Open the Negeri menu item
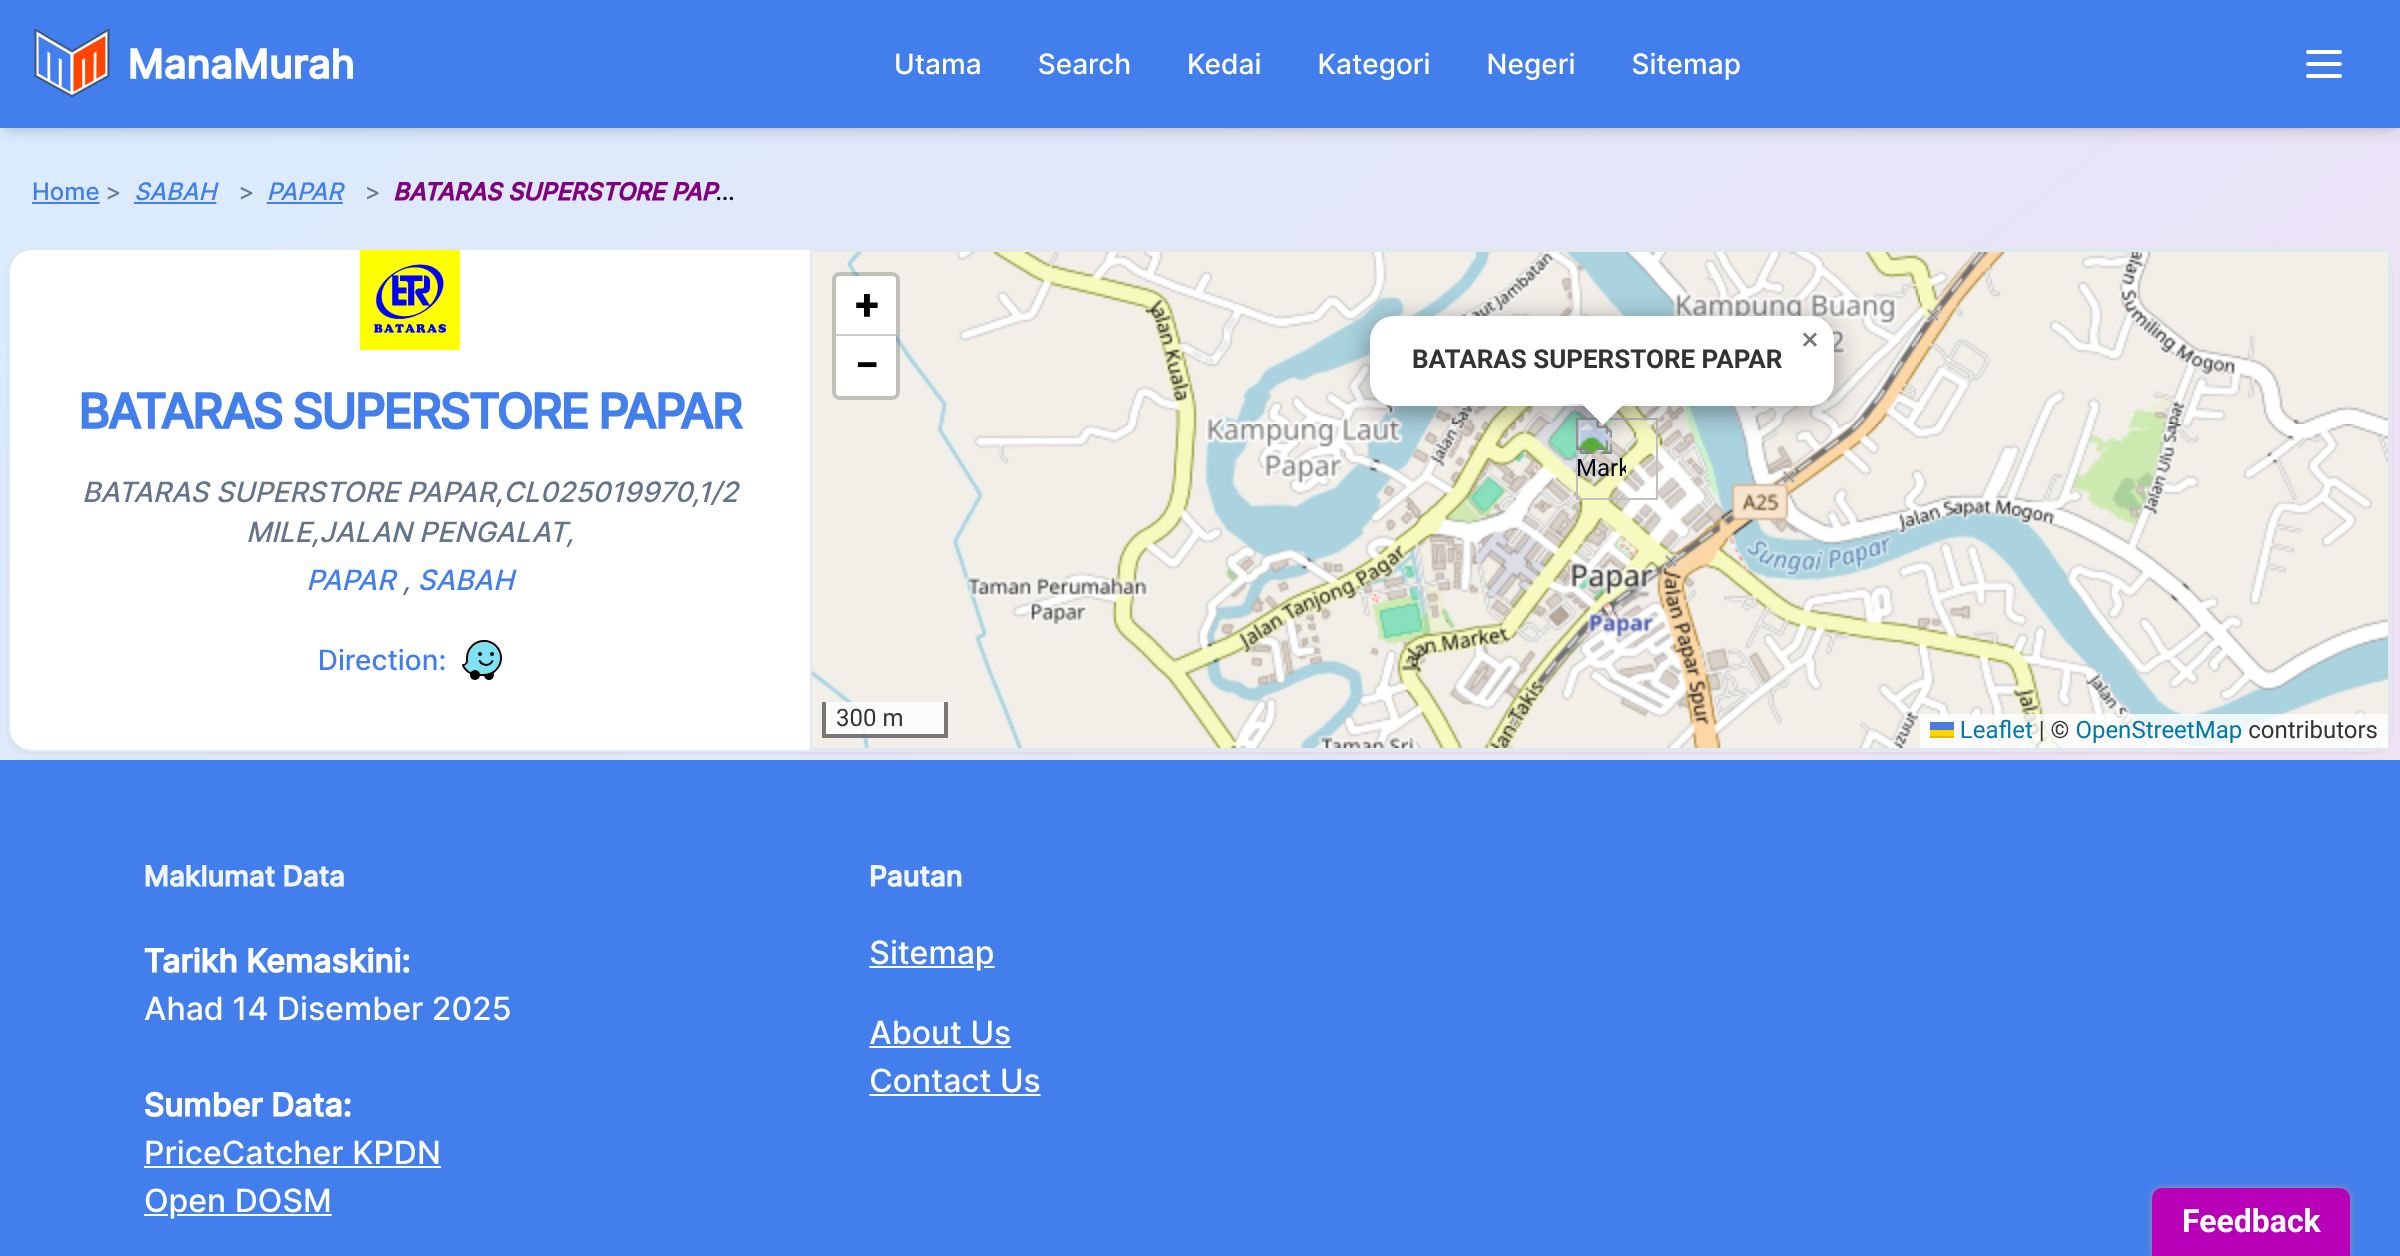 (1530, 64)
